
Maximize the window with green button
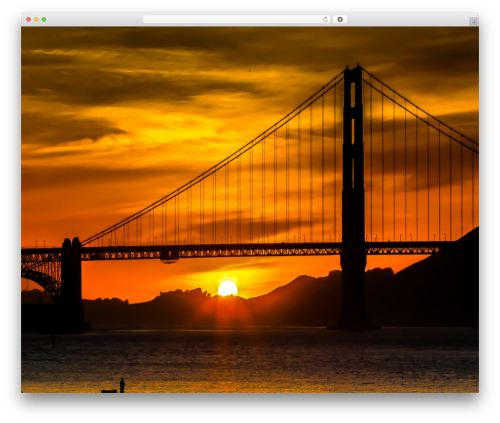coord(44,20)
